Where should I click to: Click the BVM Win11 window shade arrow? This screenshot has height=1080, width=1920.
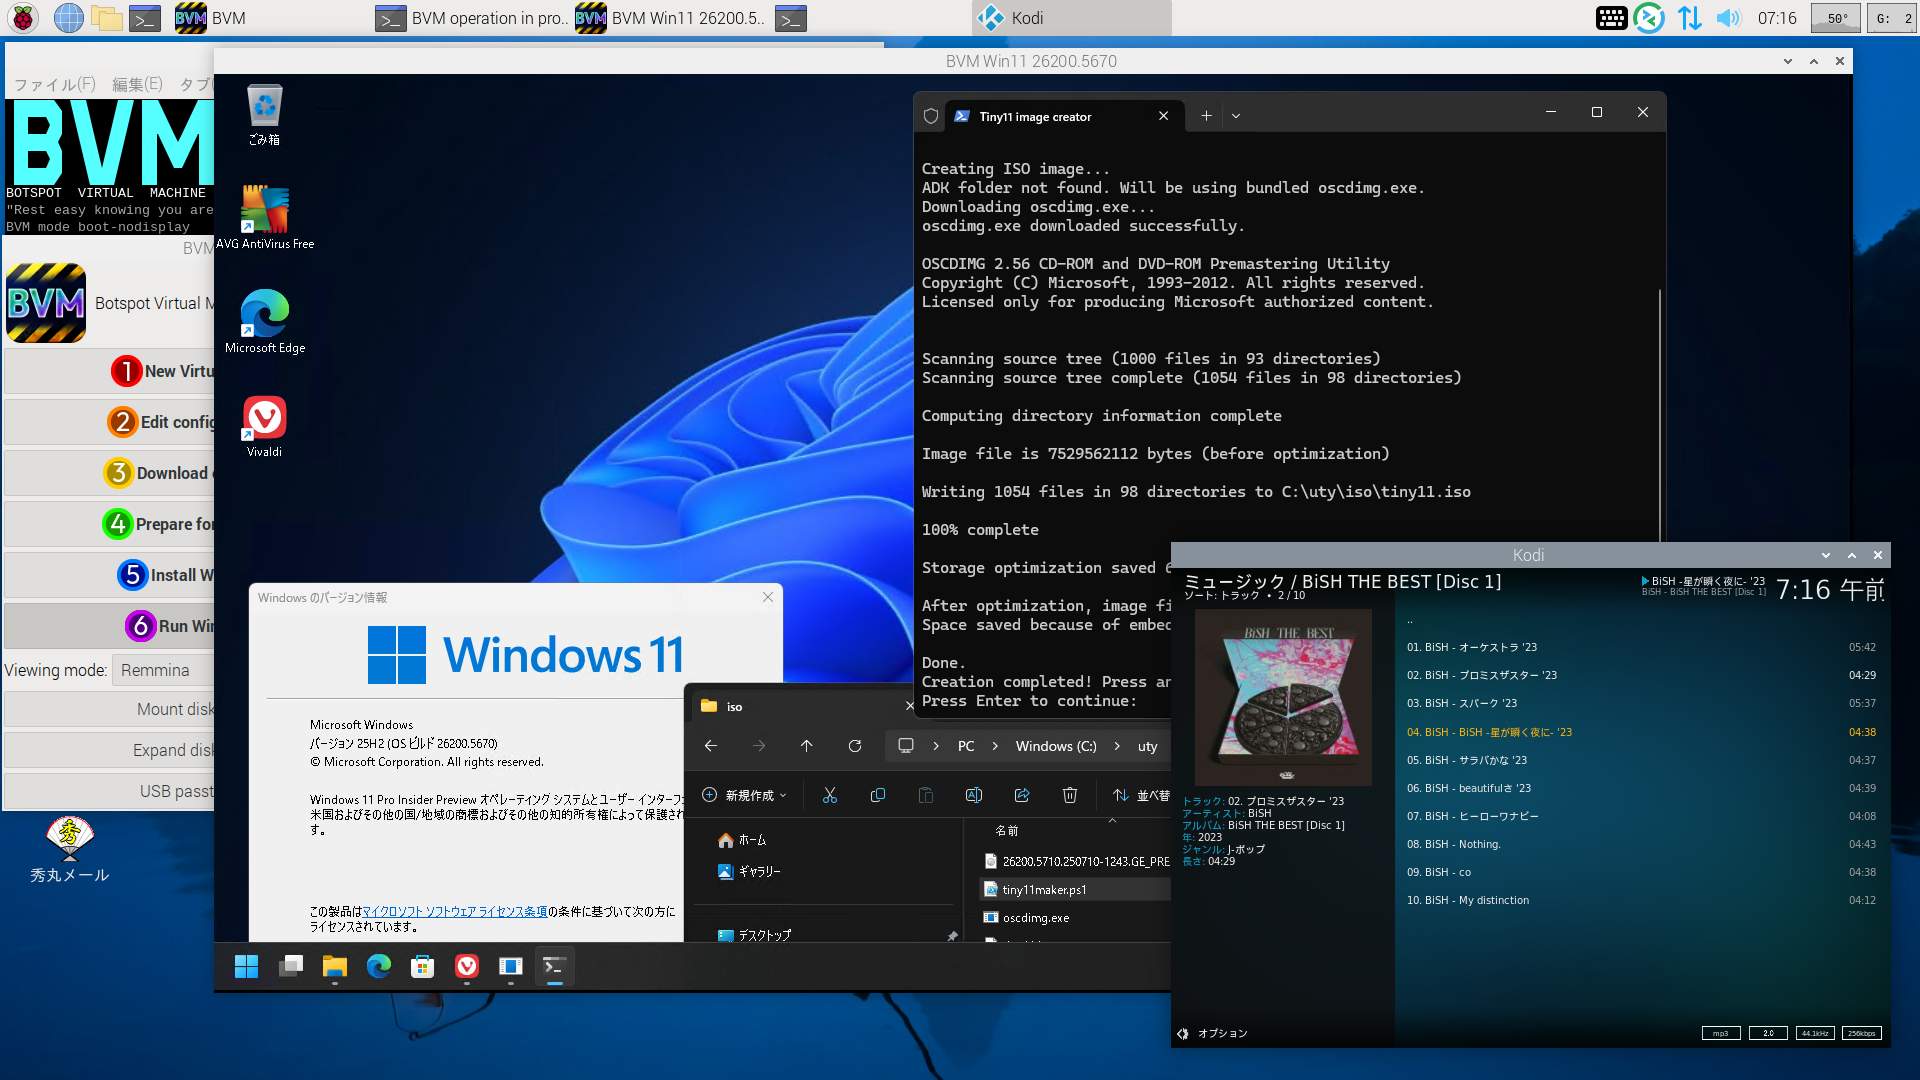click(1787, 61)
